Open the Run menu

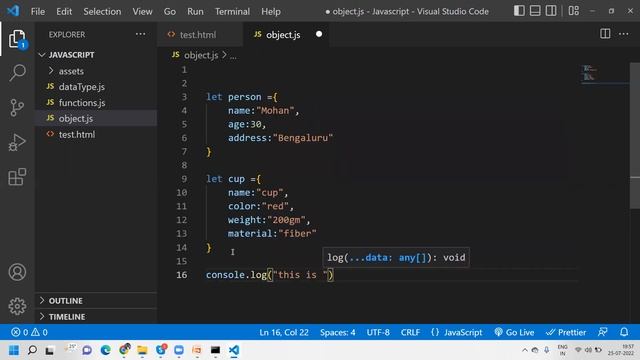(x=195, y=11)
